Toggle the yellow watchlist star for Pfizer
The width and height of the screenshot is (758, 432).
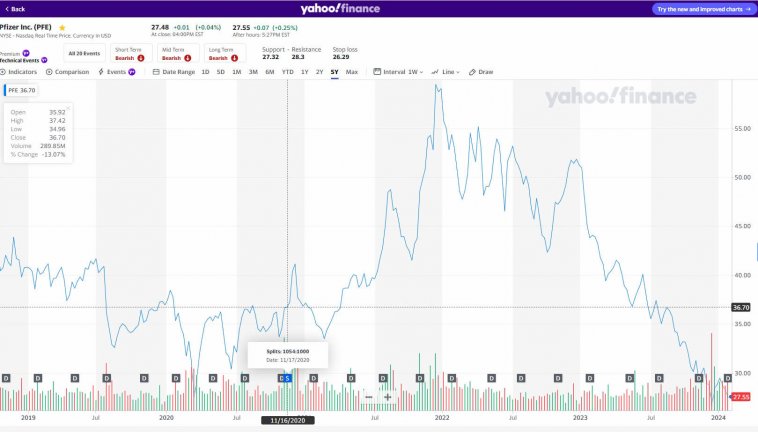[x=62, y=28]
